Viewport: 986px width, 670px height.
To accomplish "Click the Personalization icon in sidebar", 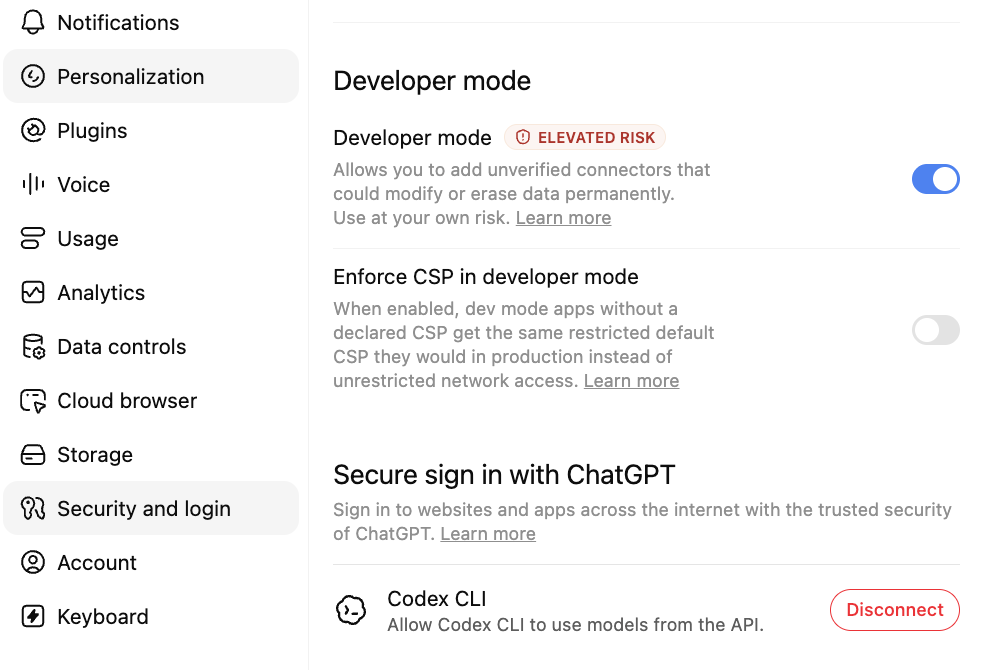I will (33, 77).
